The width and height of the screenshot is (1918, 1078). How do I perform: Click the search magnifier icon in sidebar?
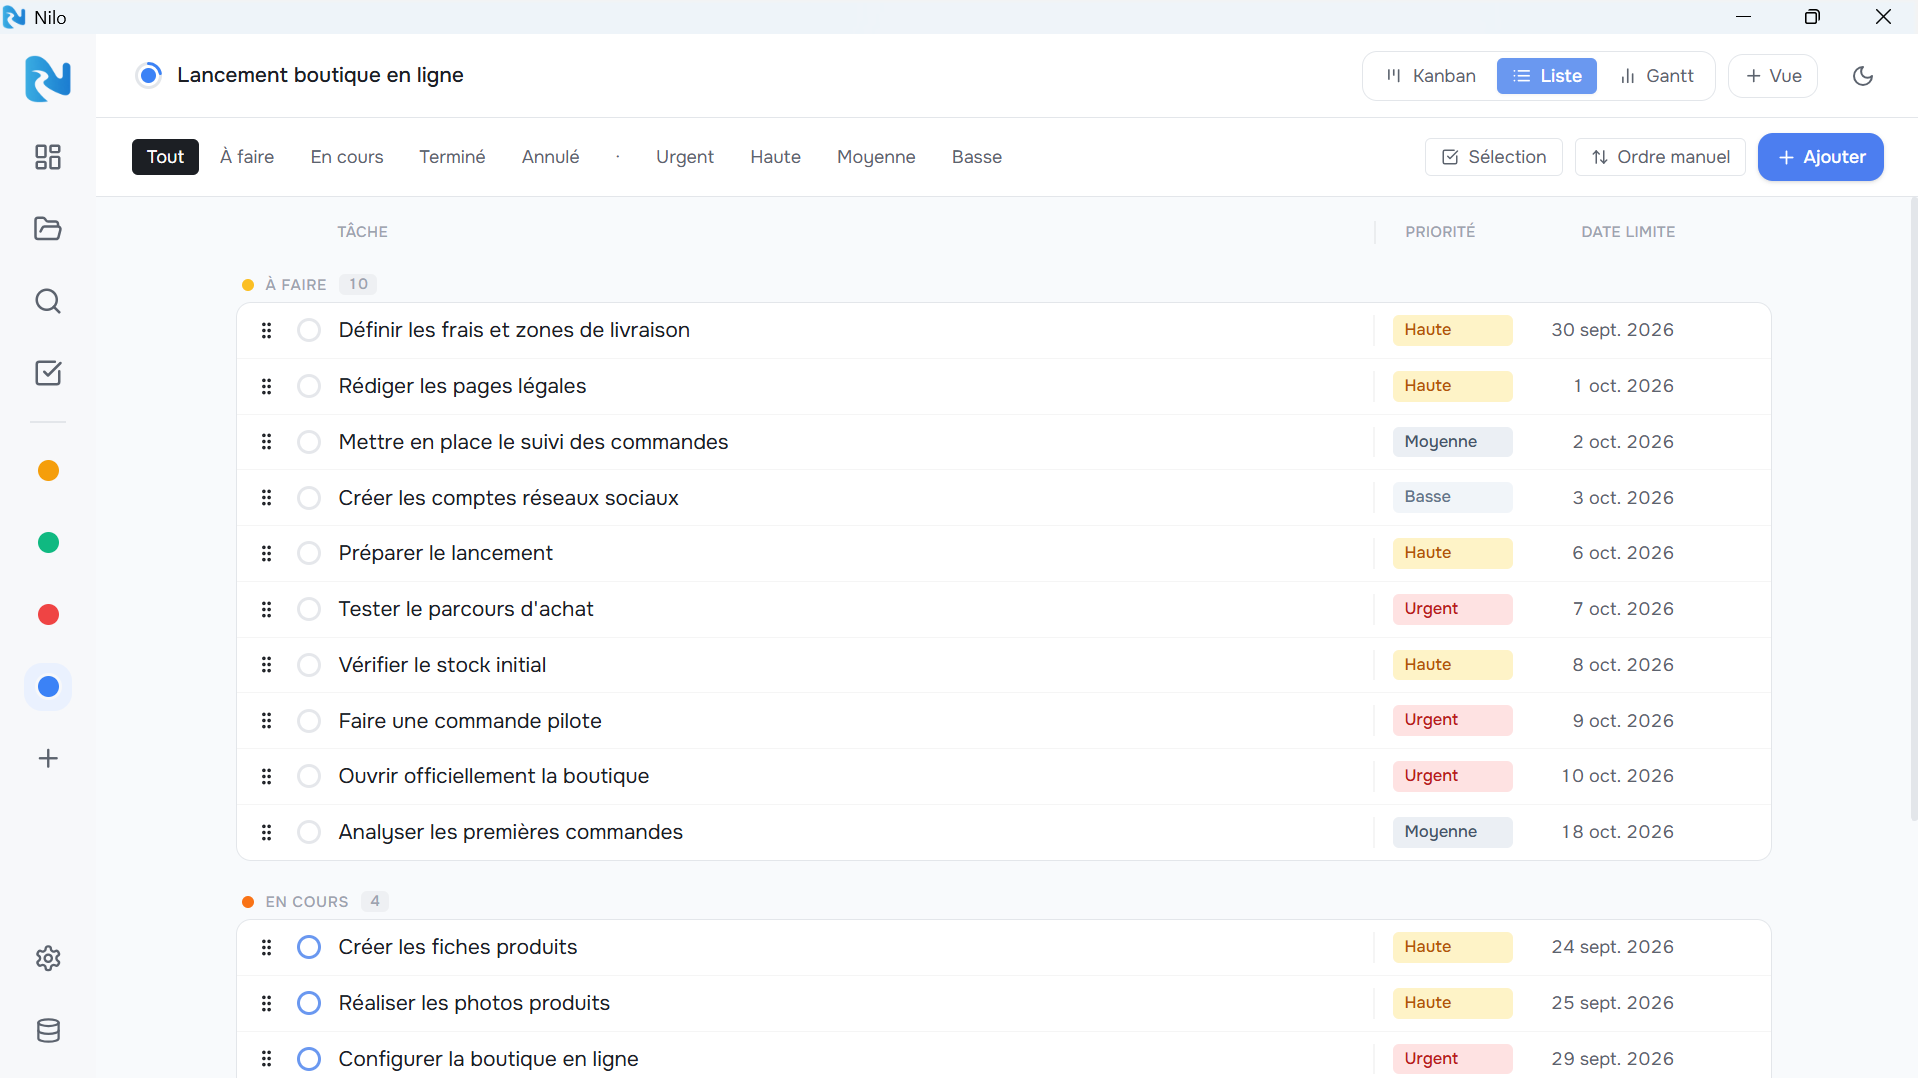tap(48, 301)
